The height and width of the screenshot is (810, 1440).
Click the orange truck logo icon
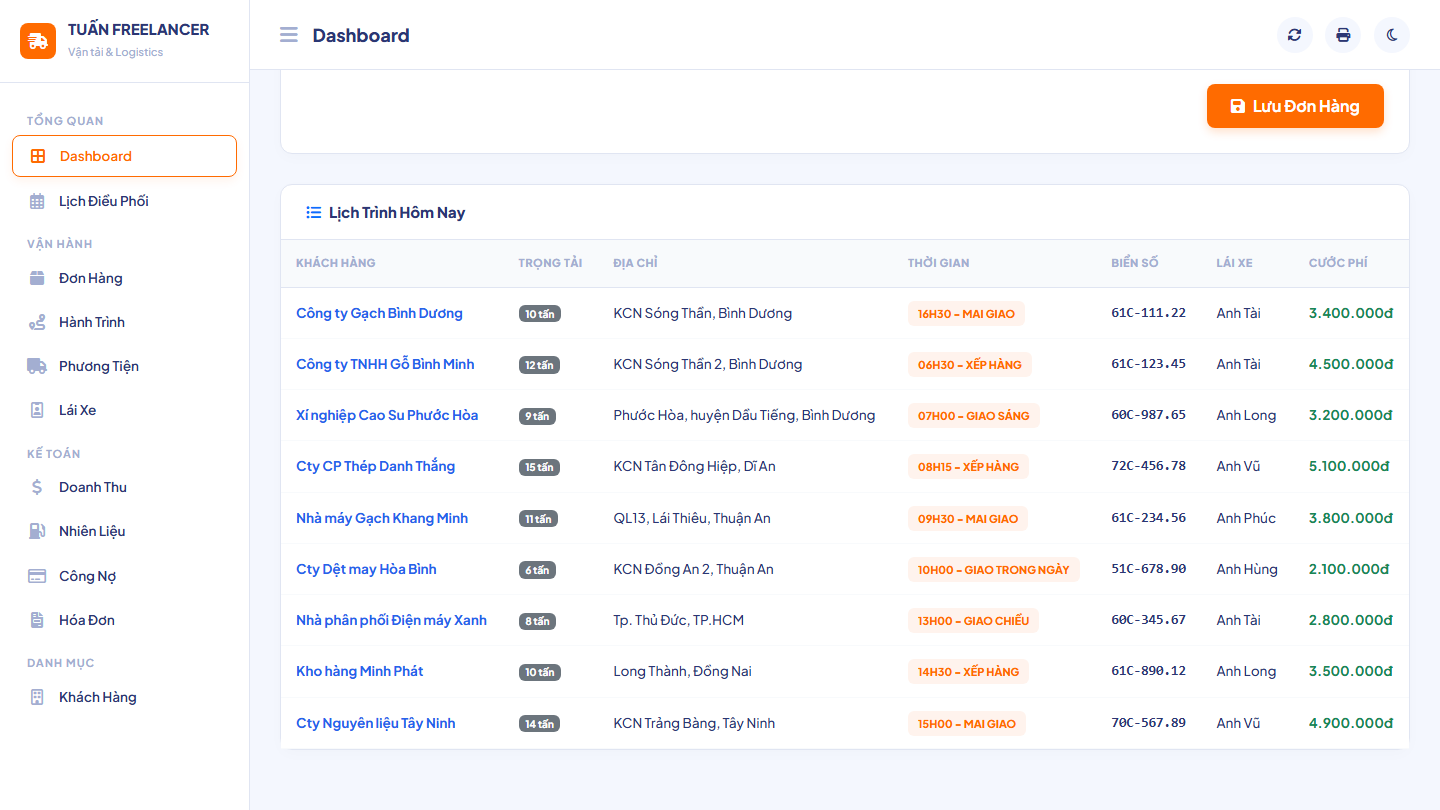click(x=38, y=41)
